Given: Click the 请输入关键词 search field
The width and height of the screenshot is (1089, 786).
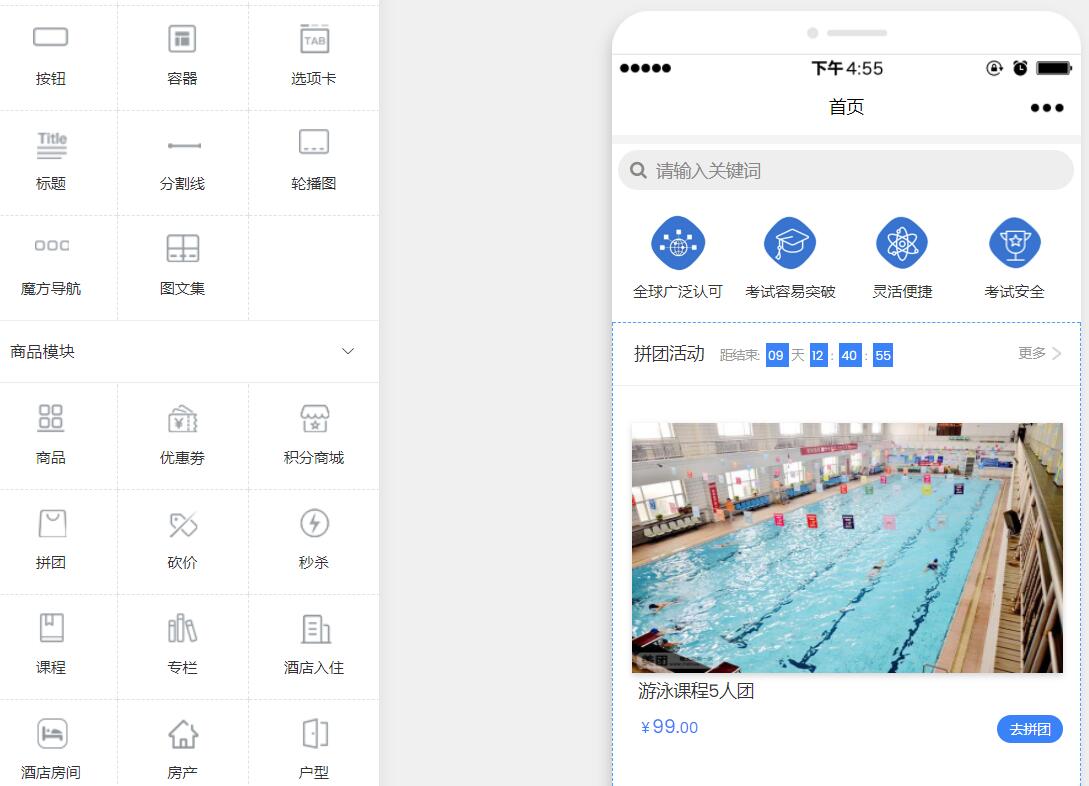Looking at the screenshot, I should [x=846, y=170].
